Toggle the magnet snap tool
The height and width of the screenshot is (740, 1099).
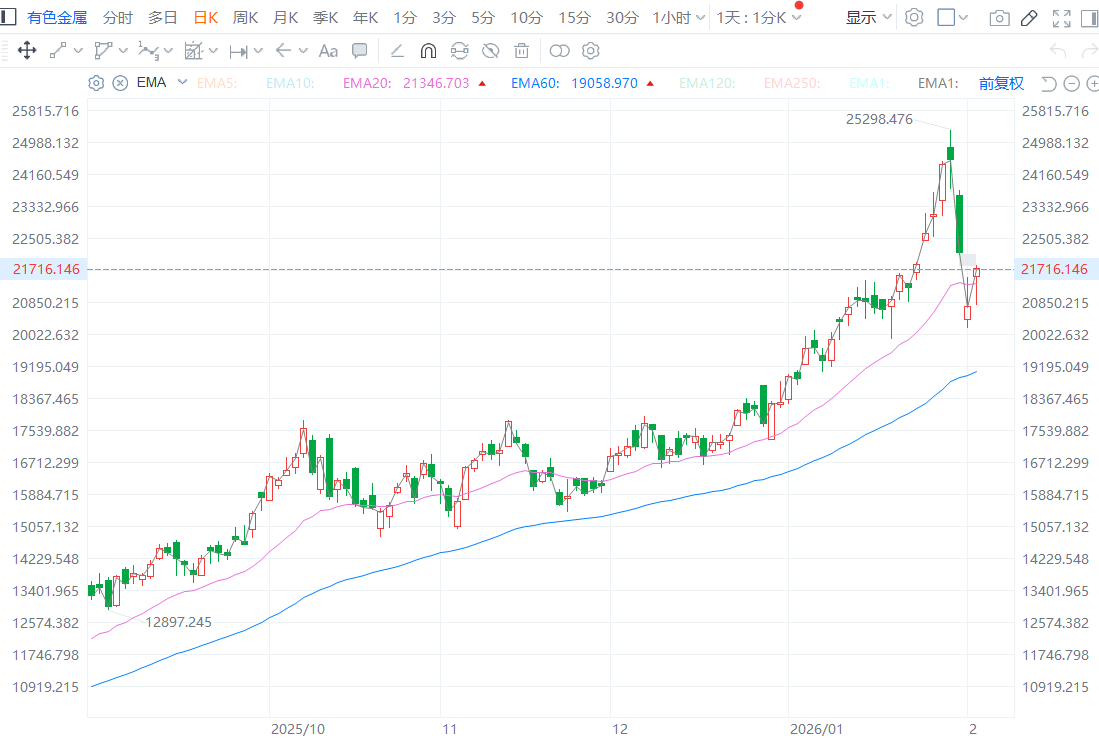click(428, 50)
